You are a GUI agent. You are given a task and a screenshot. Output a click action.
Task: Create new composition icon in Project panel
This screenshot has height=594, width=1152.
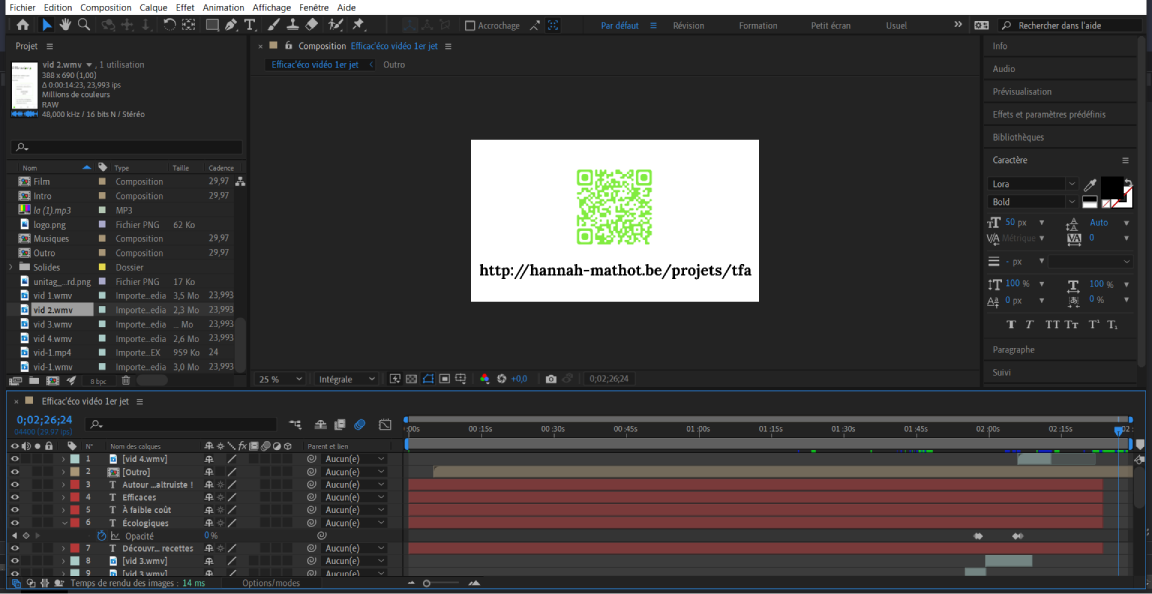(x=52, y=381)
